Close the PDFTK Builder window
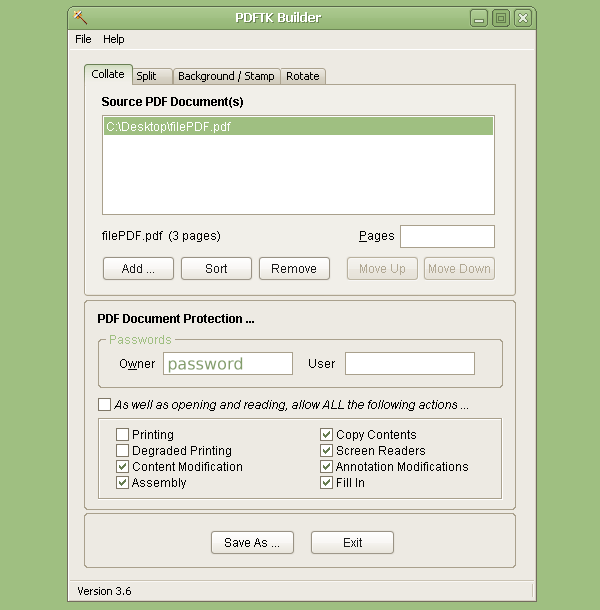The height and width of the screenshot is (610, 600). (x=523, y=18)
